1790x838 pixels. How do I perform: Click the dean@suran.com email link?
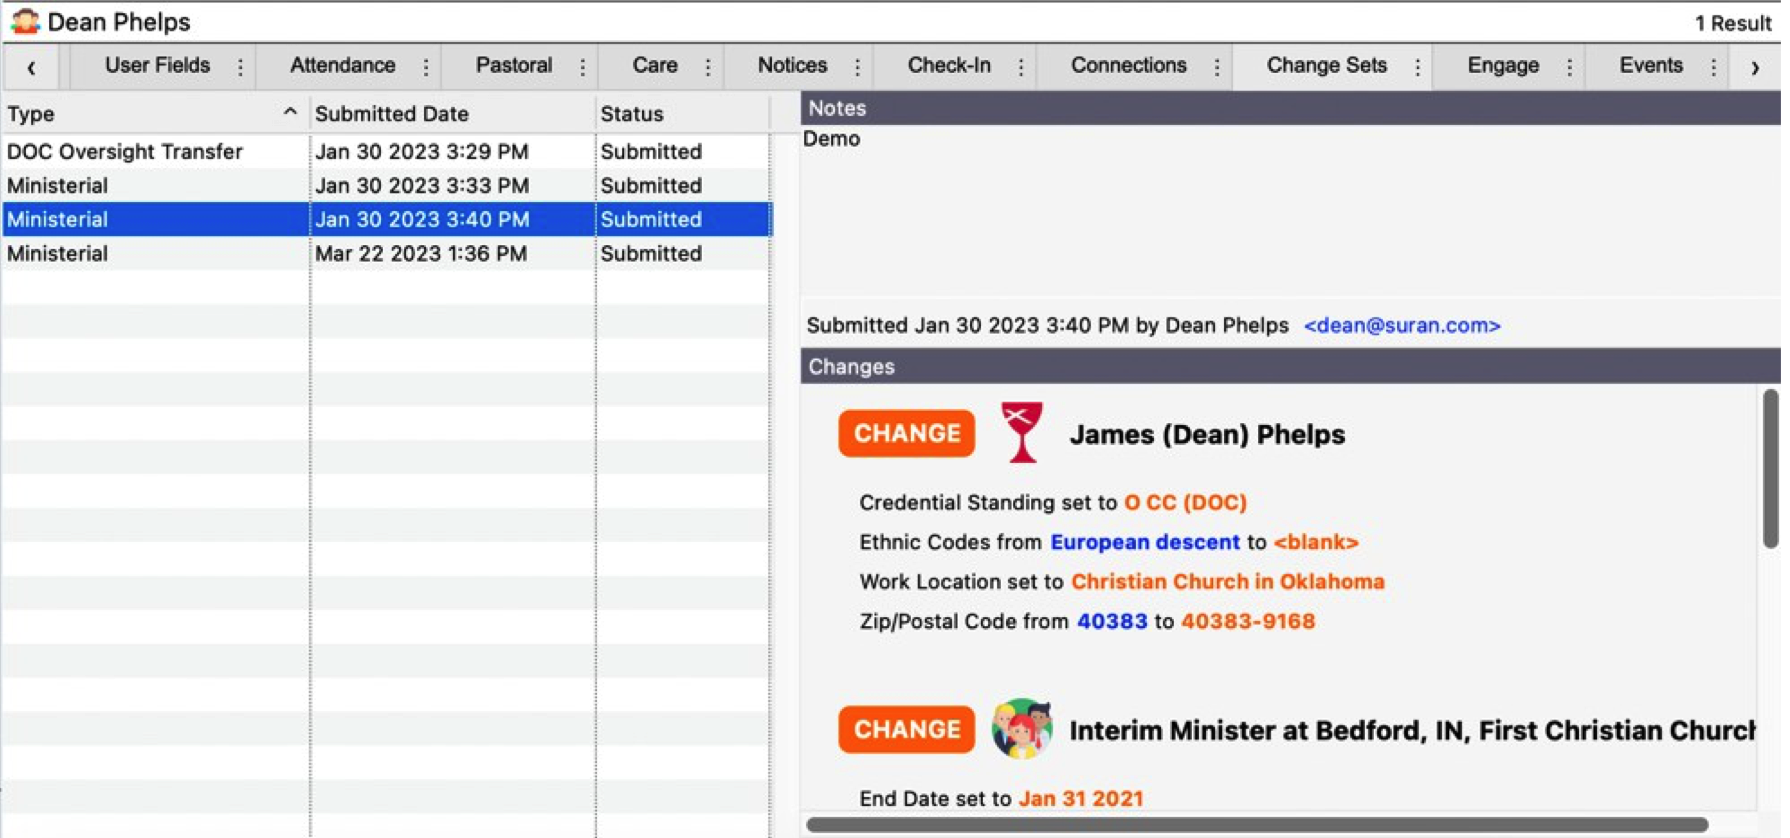click(1402, 325)
